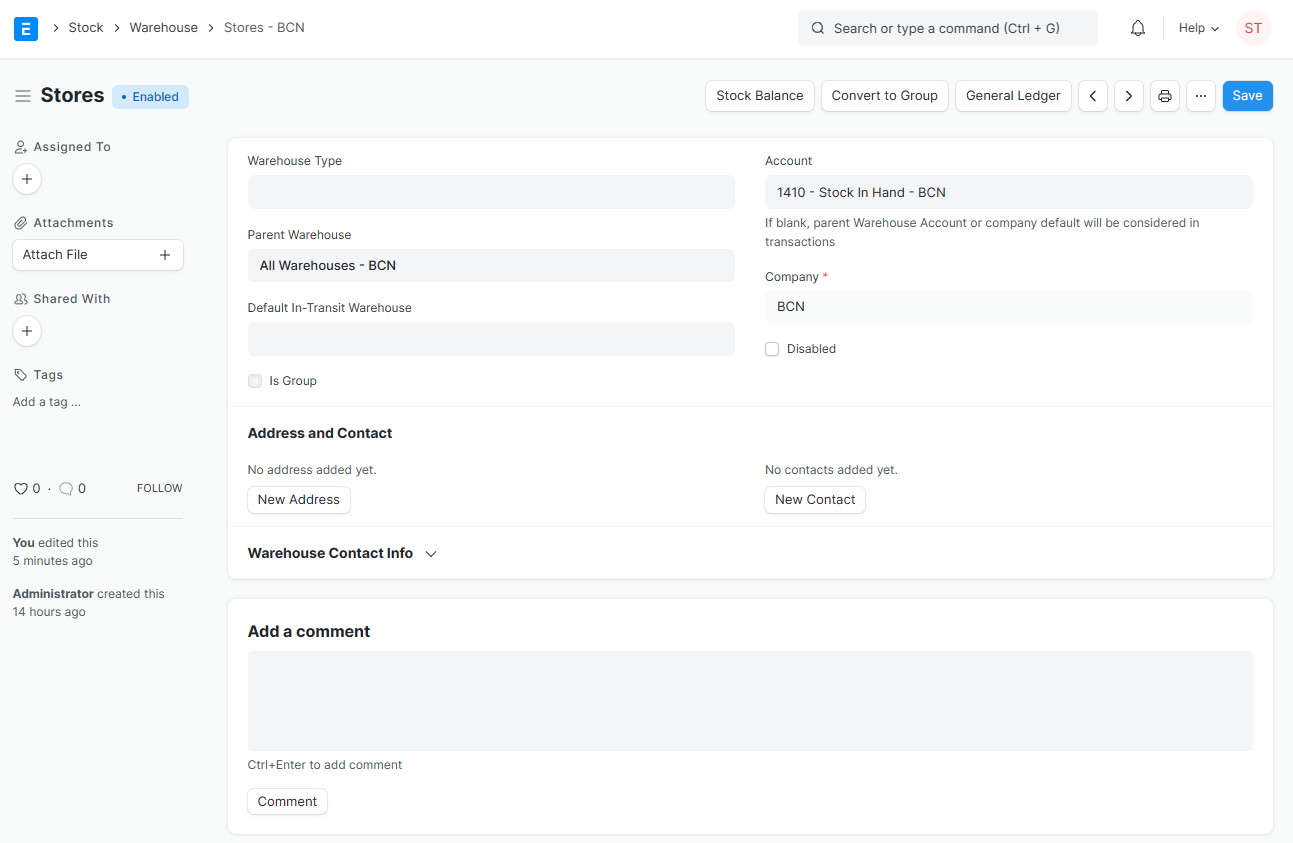Open the notifications bell
1293x843 pixels.
1137,27
